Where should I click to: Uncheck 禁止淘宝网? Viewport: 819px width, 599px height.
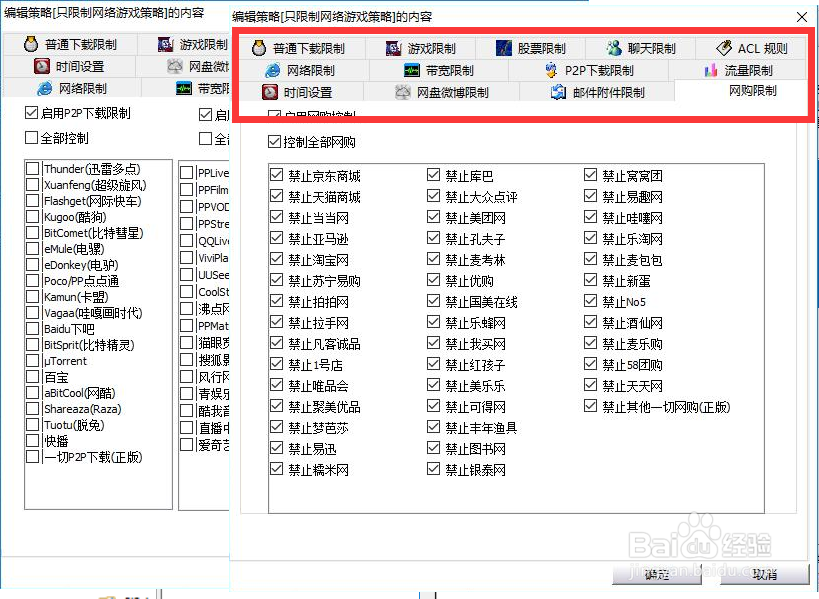[x=276, y=259]
